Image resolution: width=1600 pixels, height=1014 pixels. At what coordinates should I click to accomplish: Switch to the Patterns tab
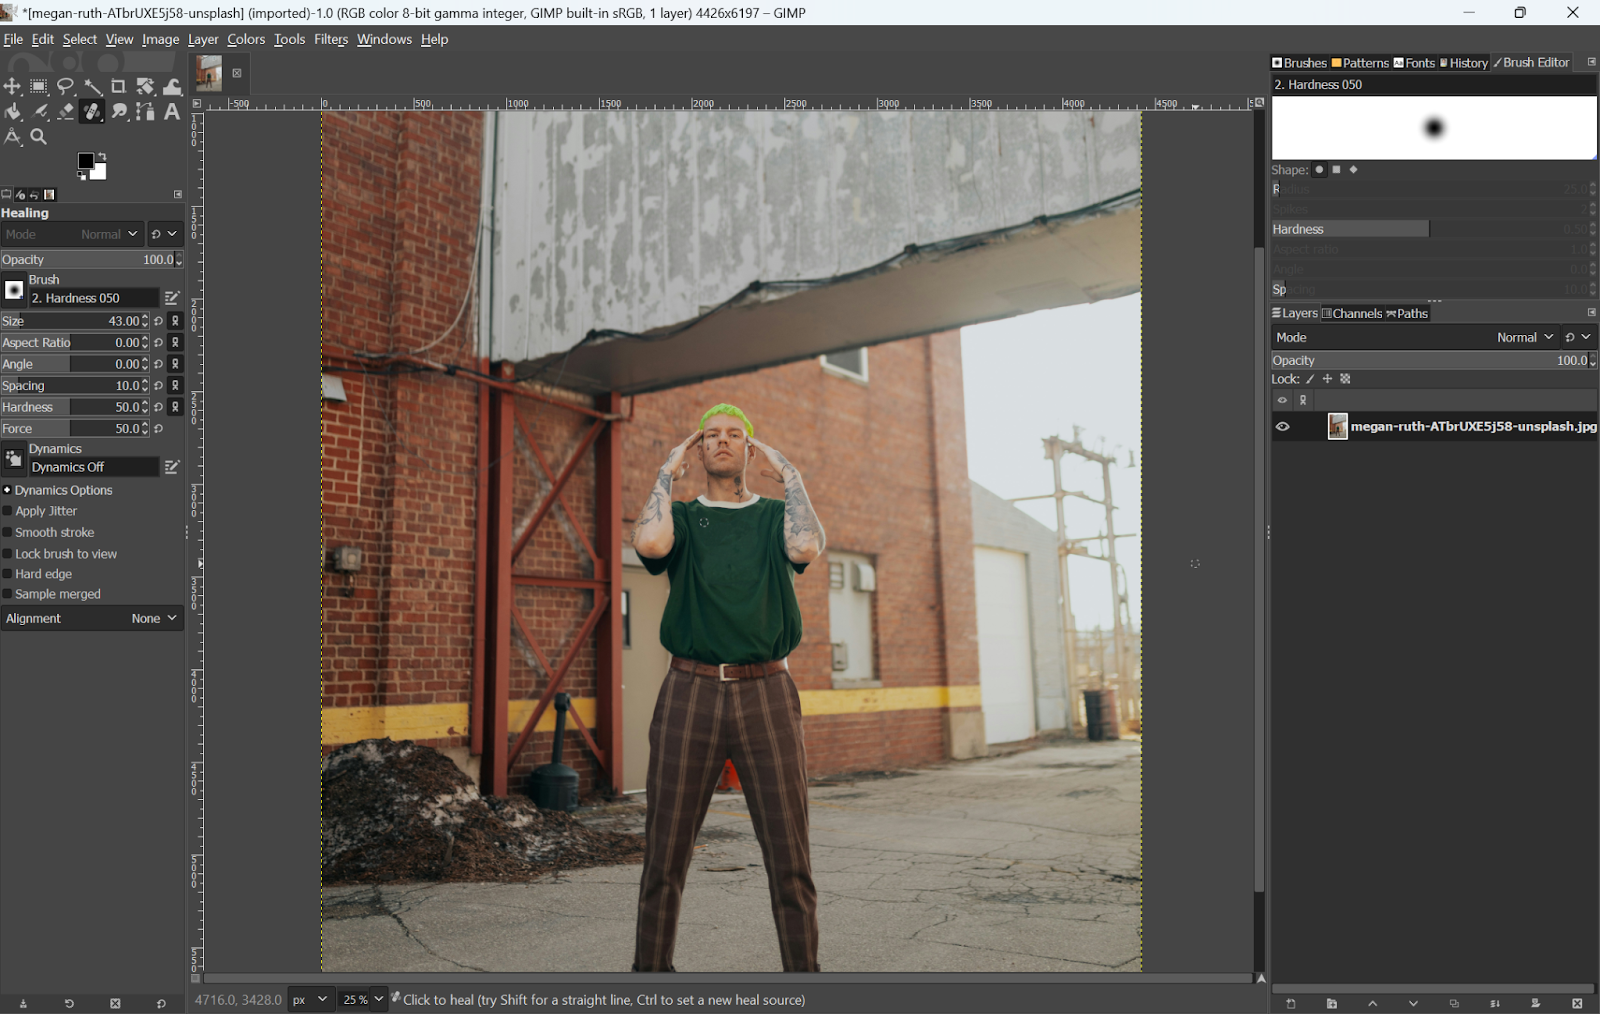click(x=1360, y=63)
